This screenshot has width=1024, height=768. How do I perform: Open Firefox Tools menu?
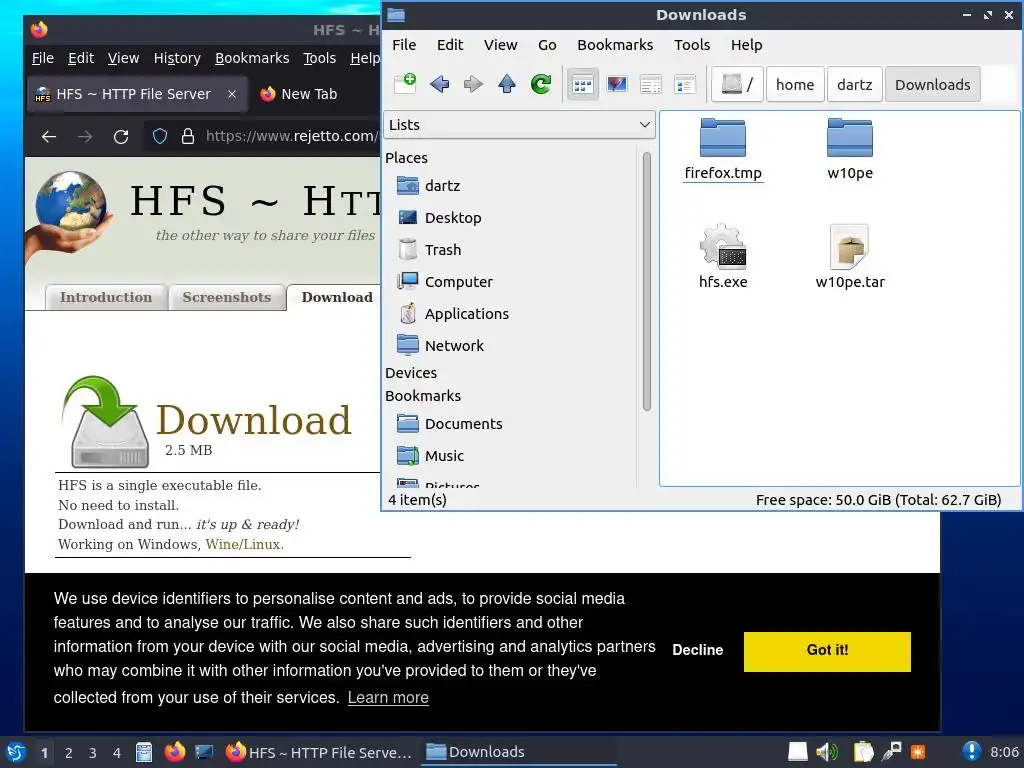[319, 58]
